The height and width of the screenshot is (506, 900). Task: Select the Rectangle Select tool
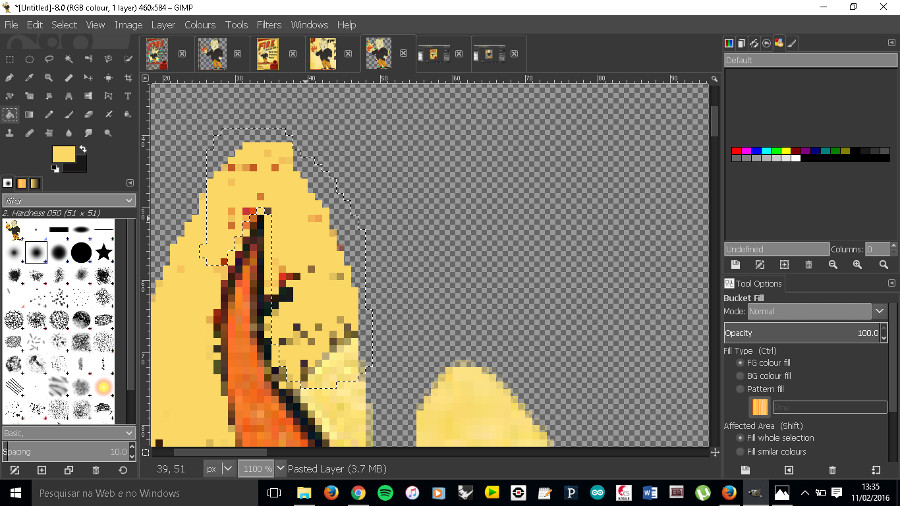pos(10,59)
